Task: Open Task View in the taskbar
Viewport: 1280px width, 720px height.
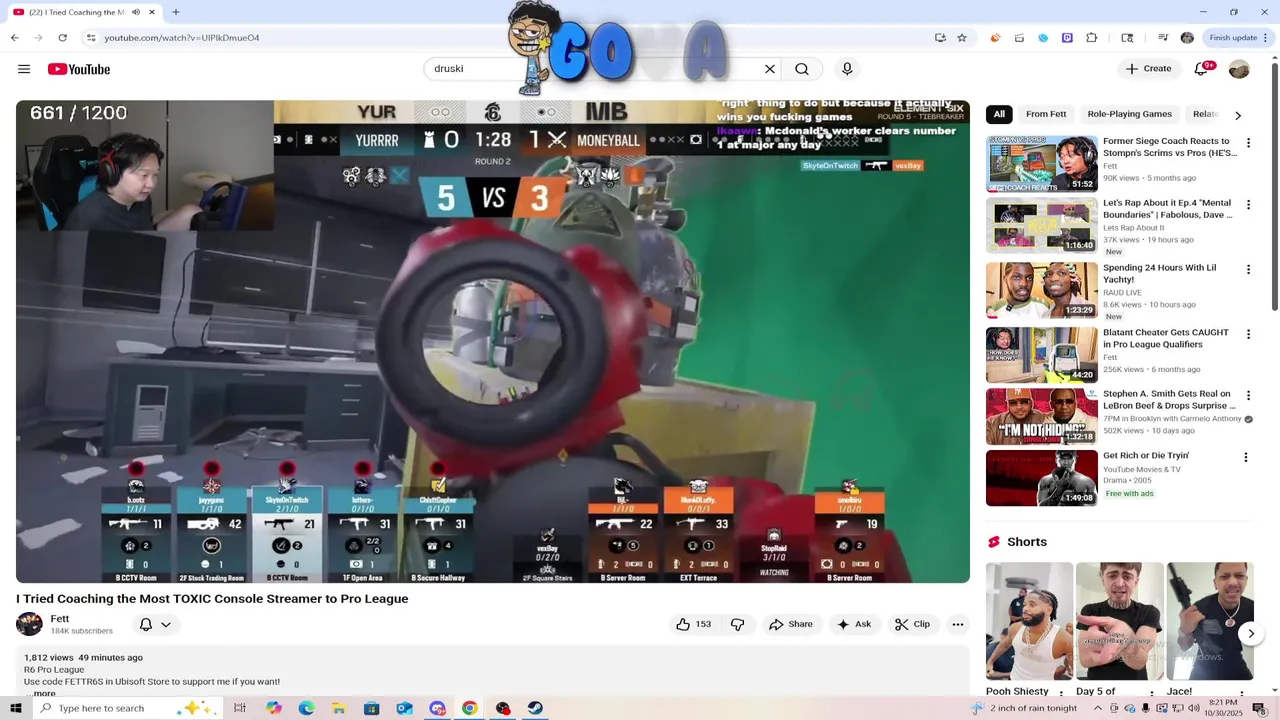Action: [240, 708]
